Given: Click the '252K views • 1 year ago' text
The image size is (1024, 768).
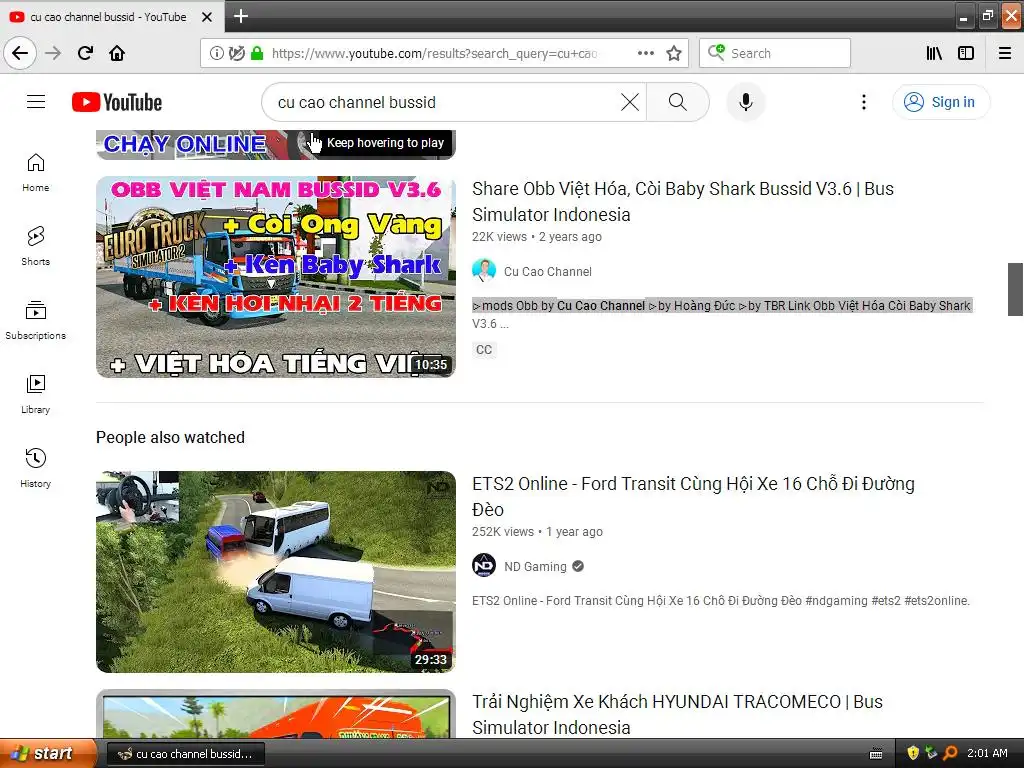Looking at the screenshot, I should (537, 532).
